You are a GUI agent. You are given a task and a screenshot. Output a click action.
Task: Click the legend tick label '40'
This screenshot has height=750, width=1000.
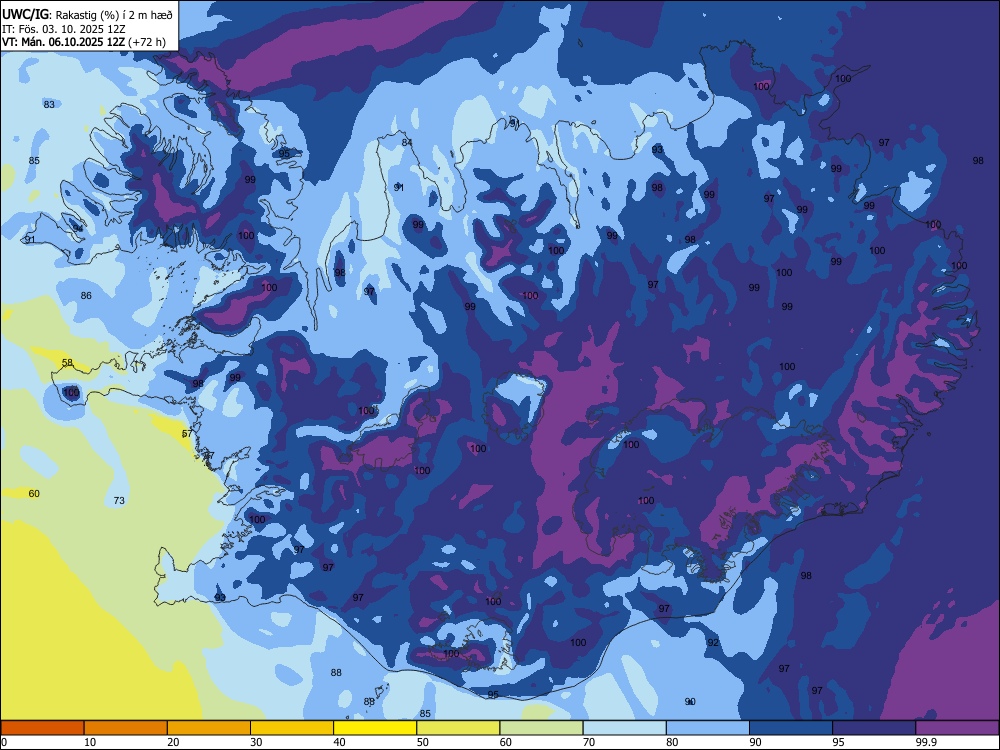pos(339,742)
